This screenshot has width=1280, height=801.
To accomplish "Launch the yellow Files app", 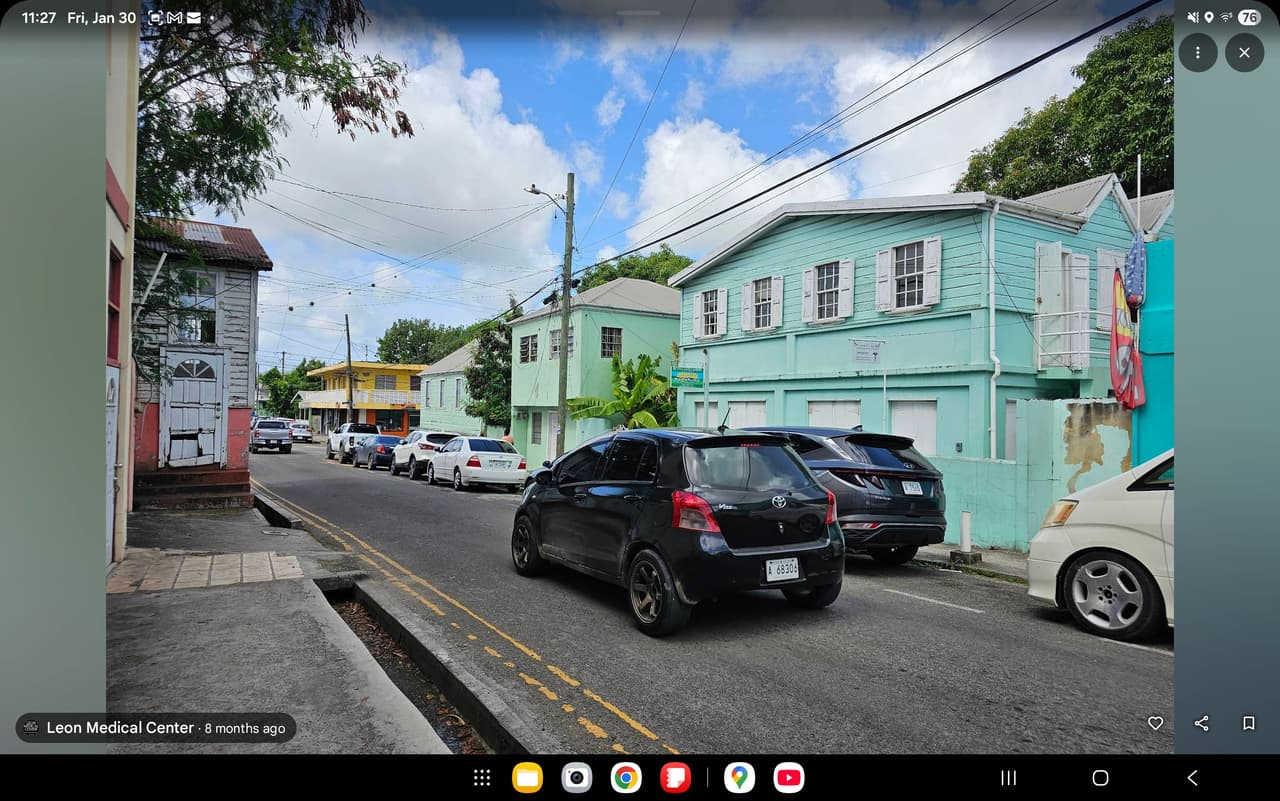I will pyautogui.click(x=527, y=778).
